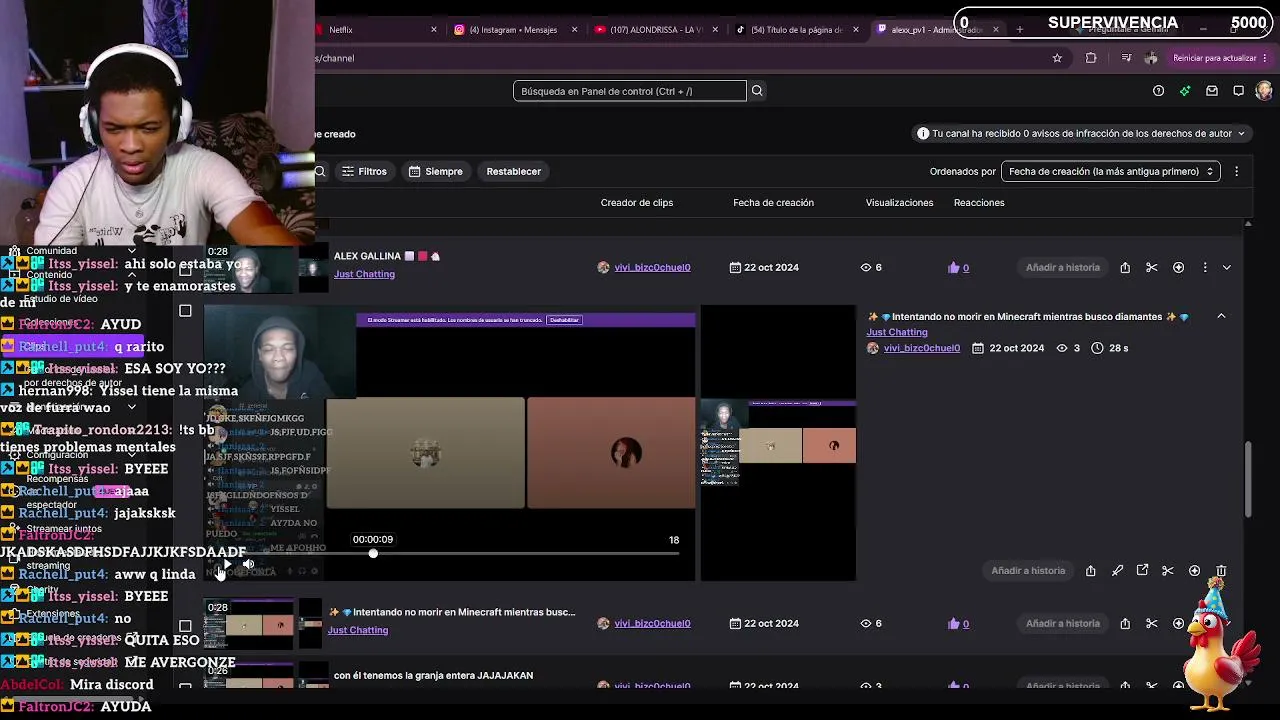Delete the expanded clip with the trash icon
The height and width of the screenshot is (720, 1280).
coord(1221,571)
